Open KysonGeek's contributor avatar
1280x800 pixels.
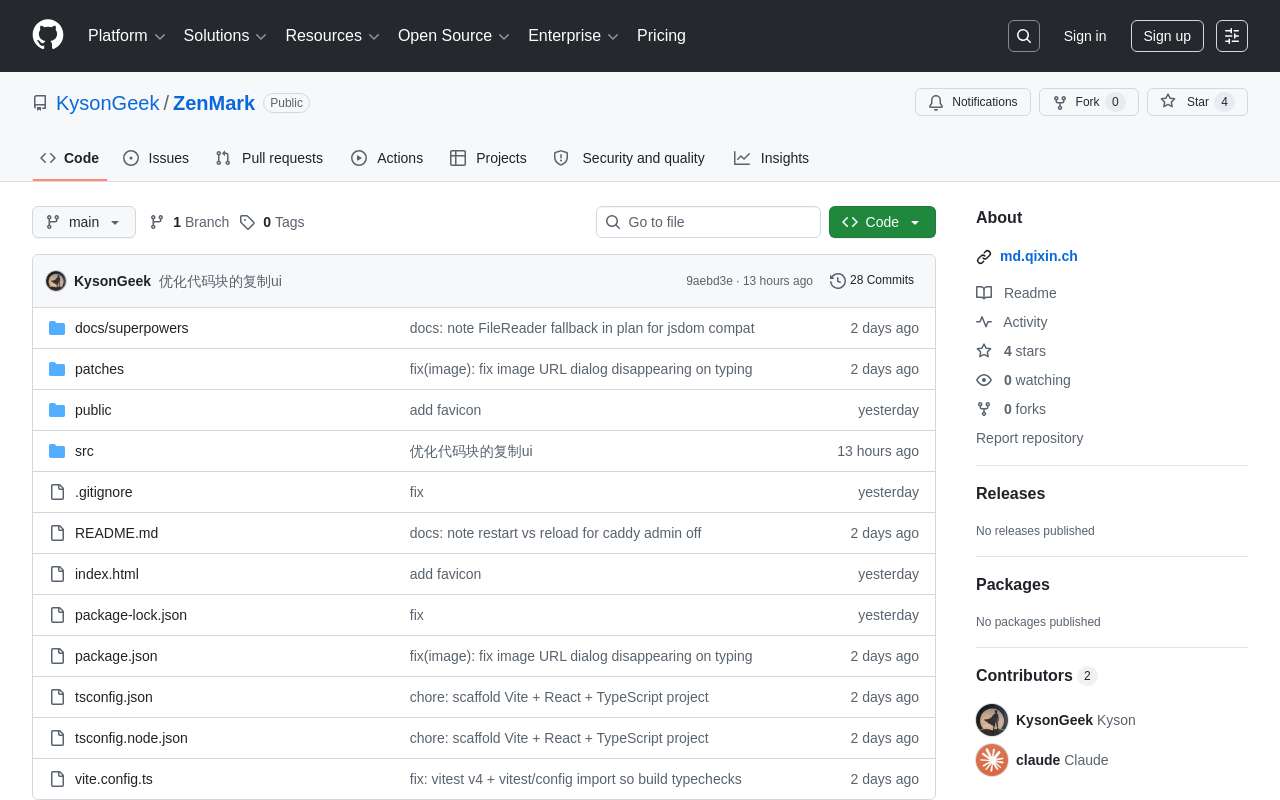(x=992, y=720)
